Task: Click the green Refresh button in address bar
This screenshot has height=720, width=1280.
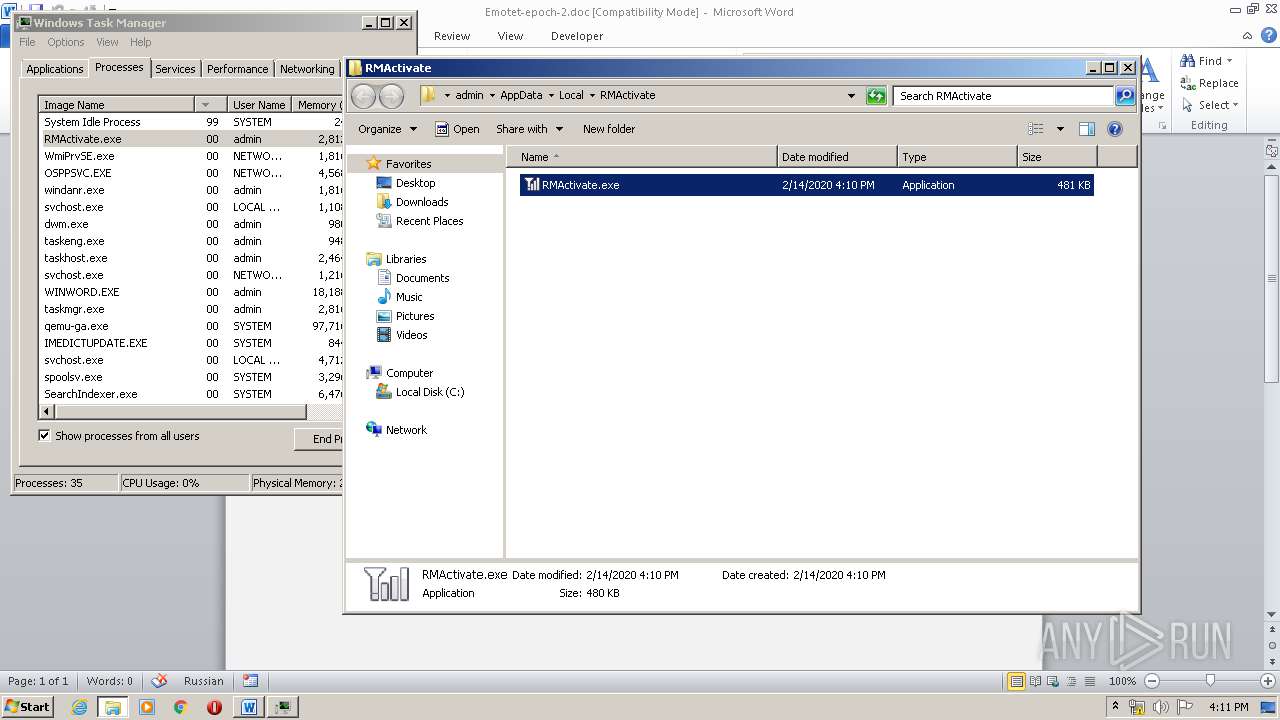Action: point(876,96)
